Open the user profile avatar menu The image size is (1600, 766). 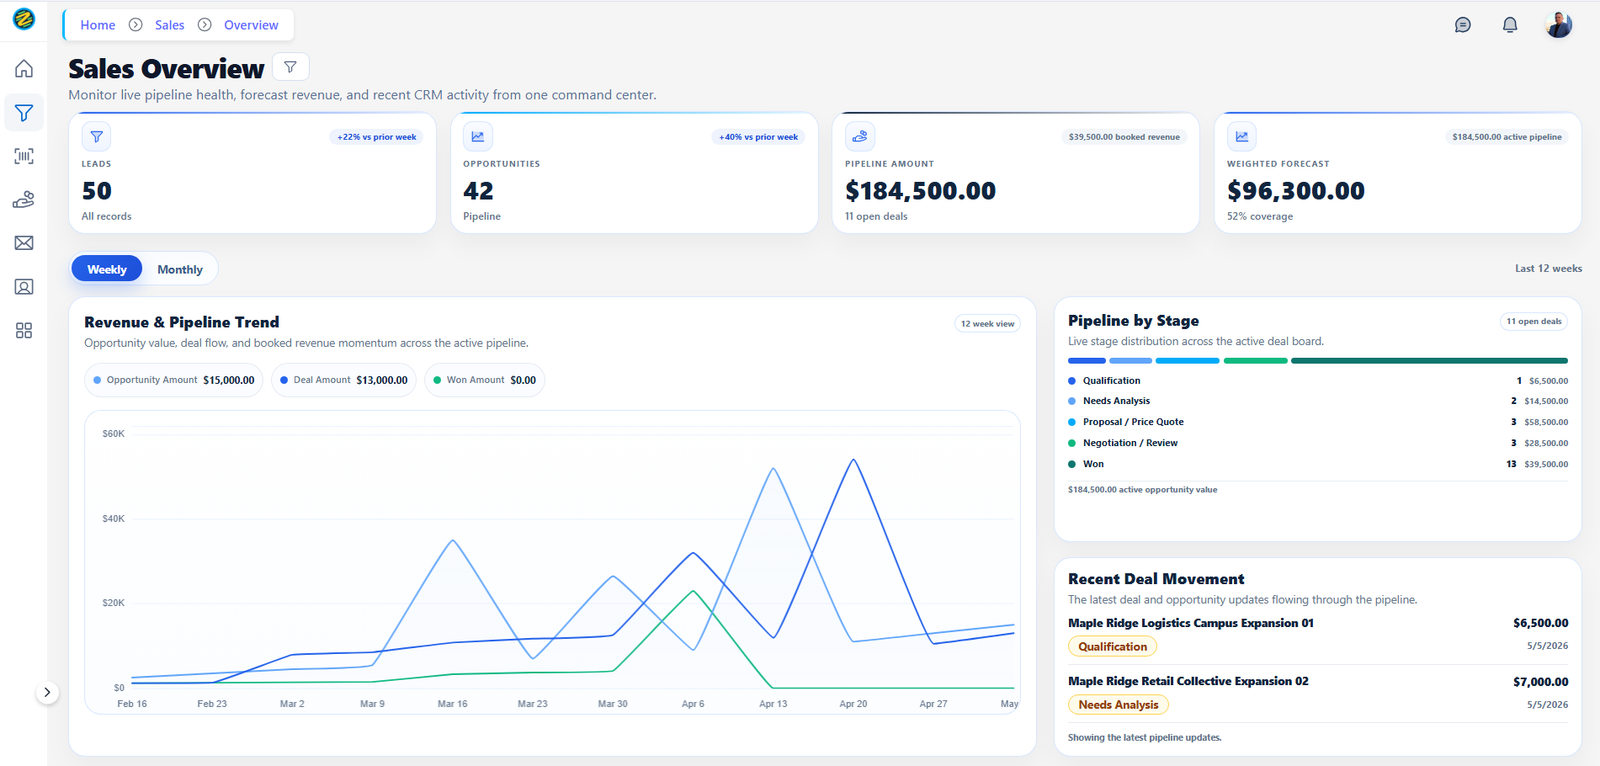point(1558,25)
